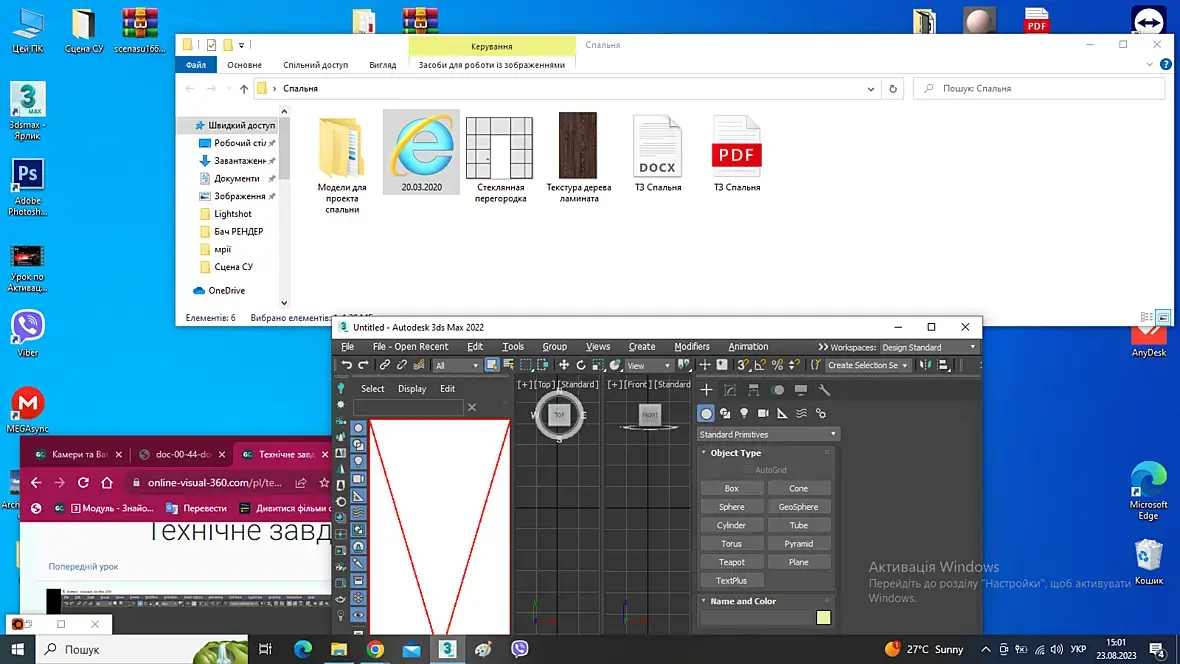The width and height of the screenshot is (1180, 664).
Task: Select the Shapes category in the Create panel
Action: [x=725, y=413]
